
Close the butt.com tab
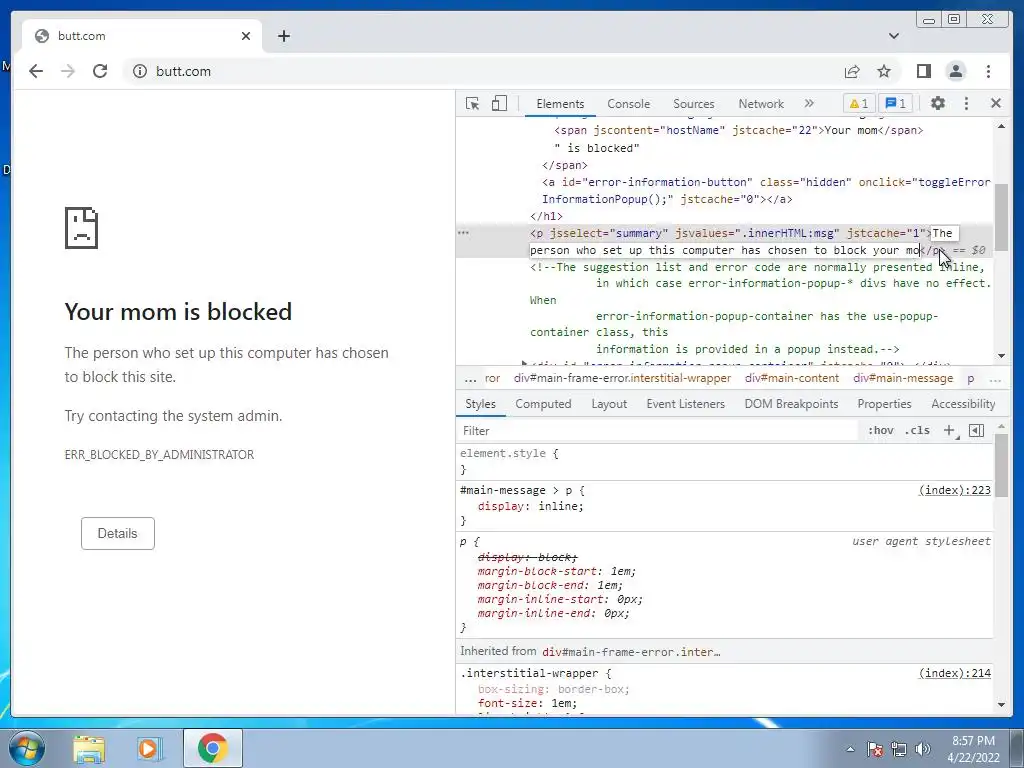[x=246, y=36]
